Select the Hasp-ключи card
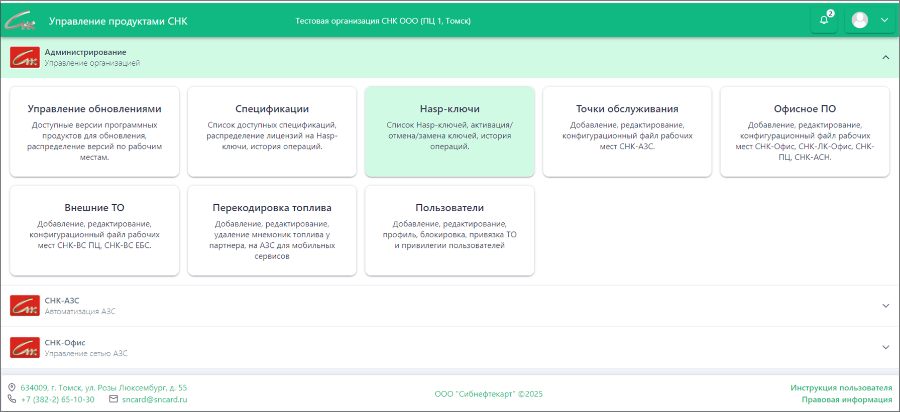 point(449,131)
